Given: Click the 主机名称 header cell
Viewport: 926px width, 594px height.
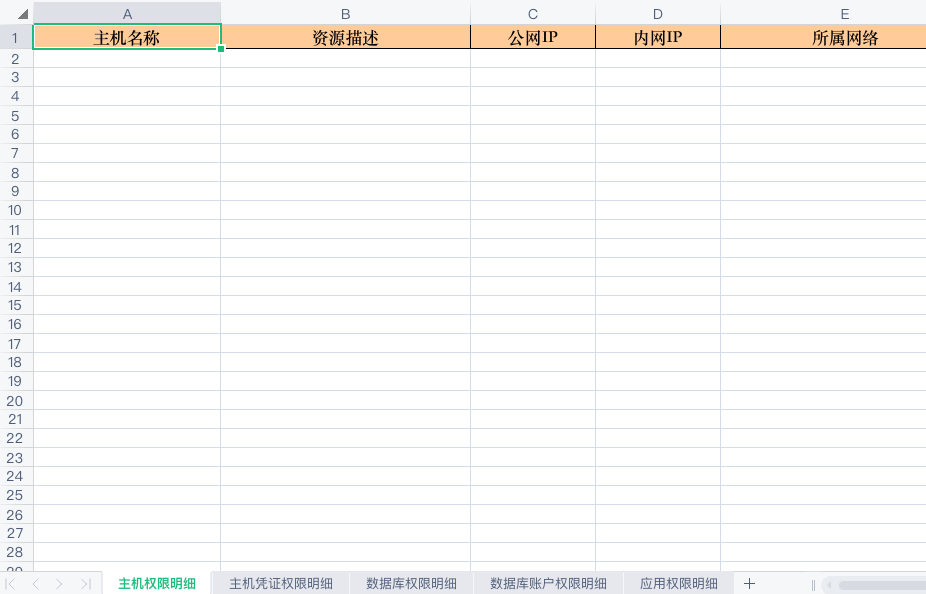Looking at the screenshot, I should [127, 37].
